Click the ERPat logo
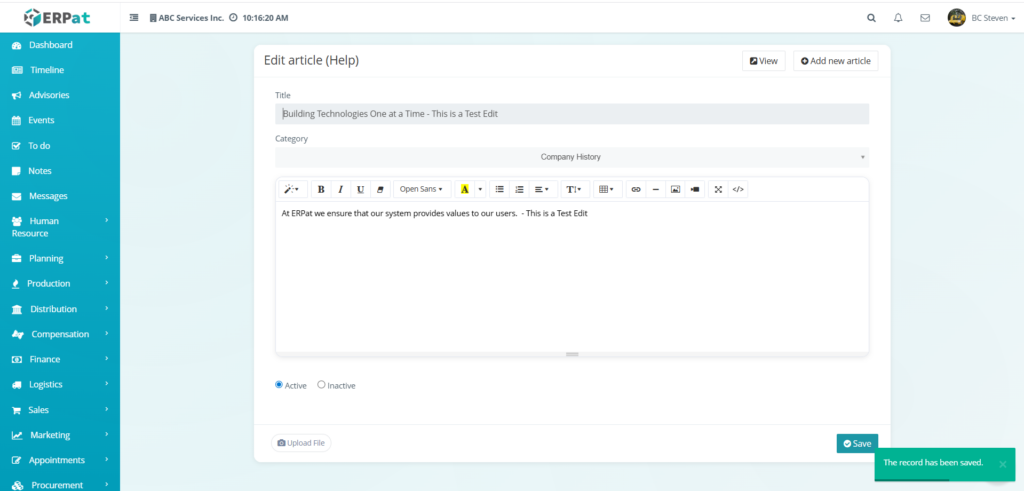Viewport: 1024px width, 491px height. tap(57, 18)
